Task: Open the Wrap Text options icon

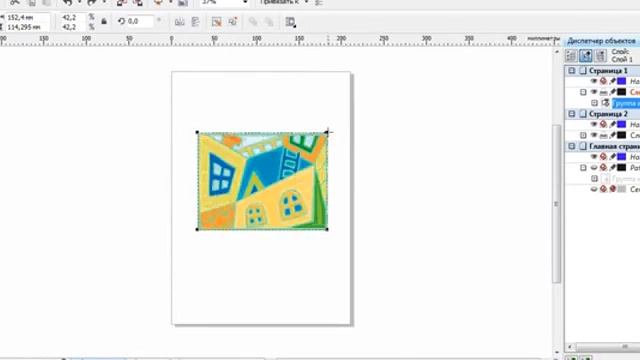Action: 290,22
